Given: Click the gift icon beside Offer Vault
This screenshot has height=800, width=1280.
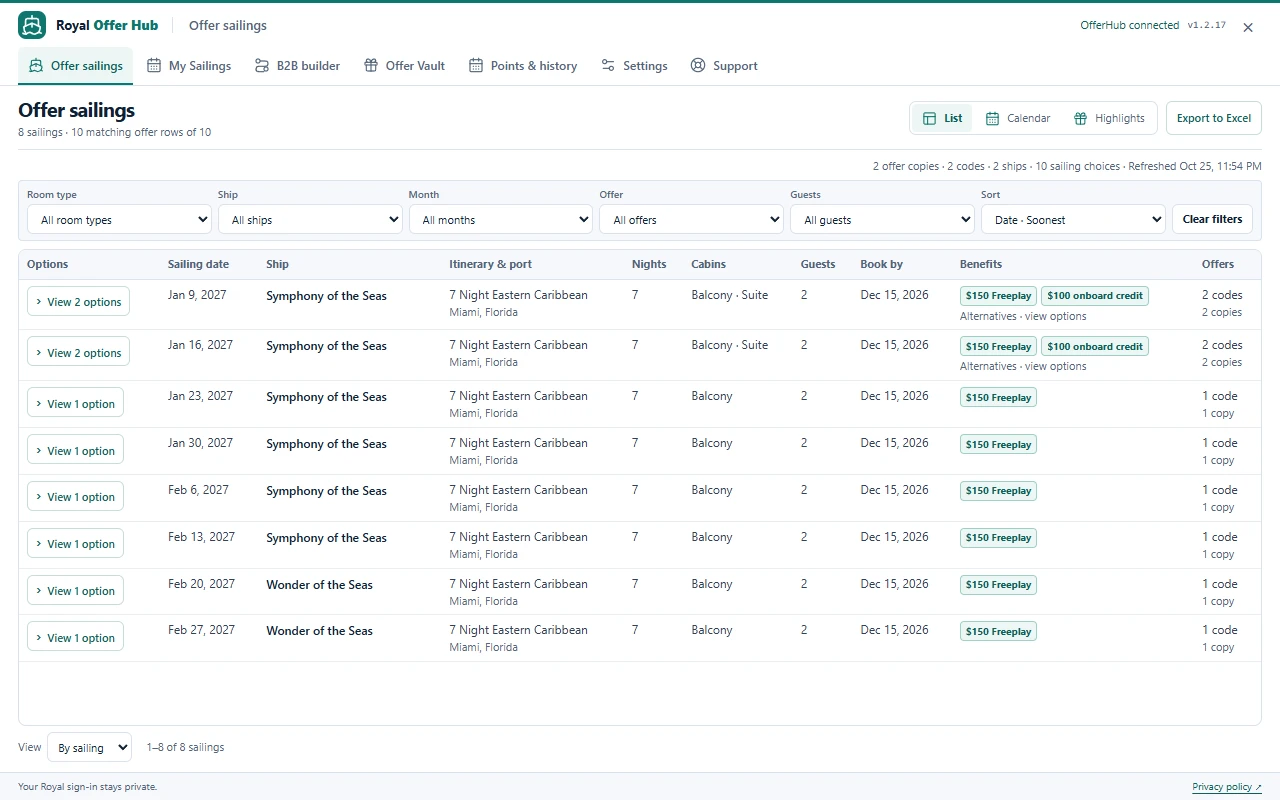Looking at the screenshot, I should (371, 66).
